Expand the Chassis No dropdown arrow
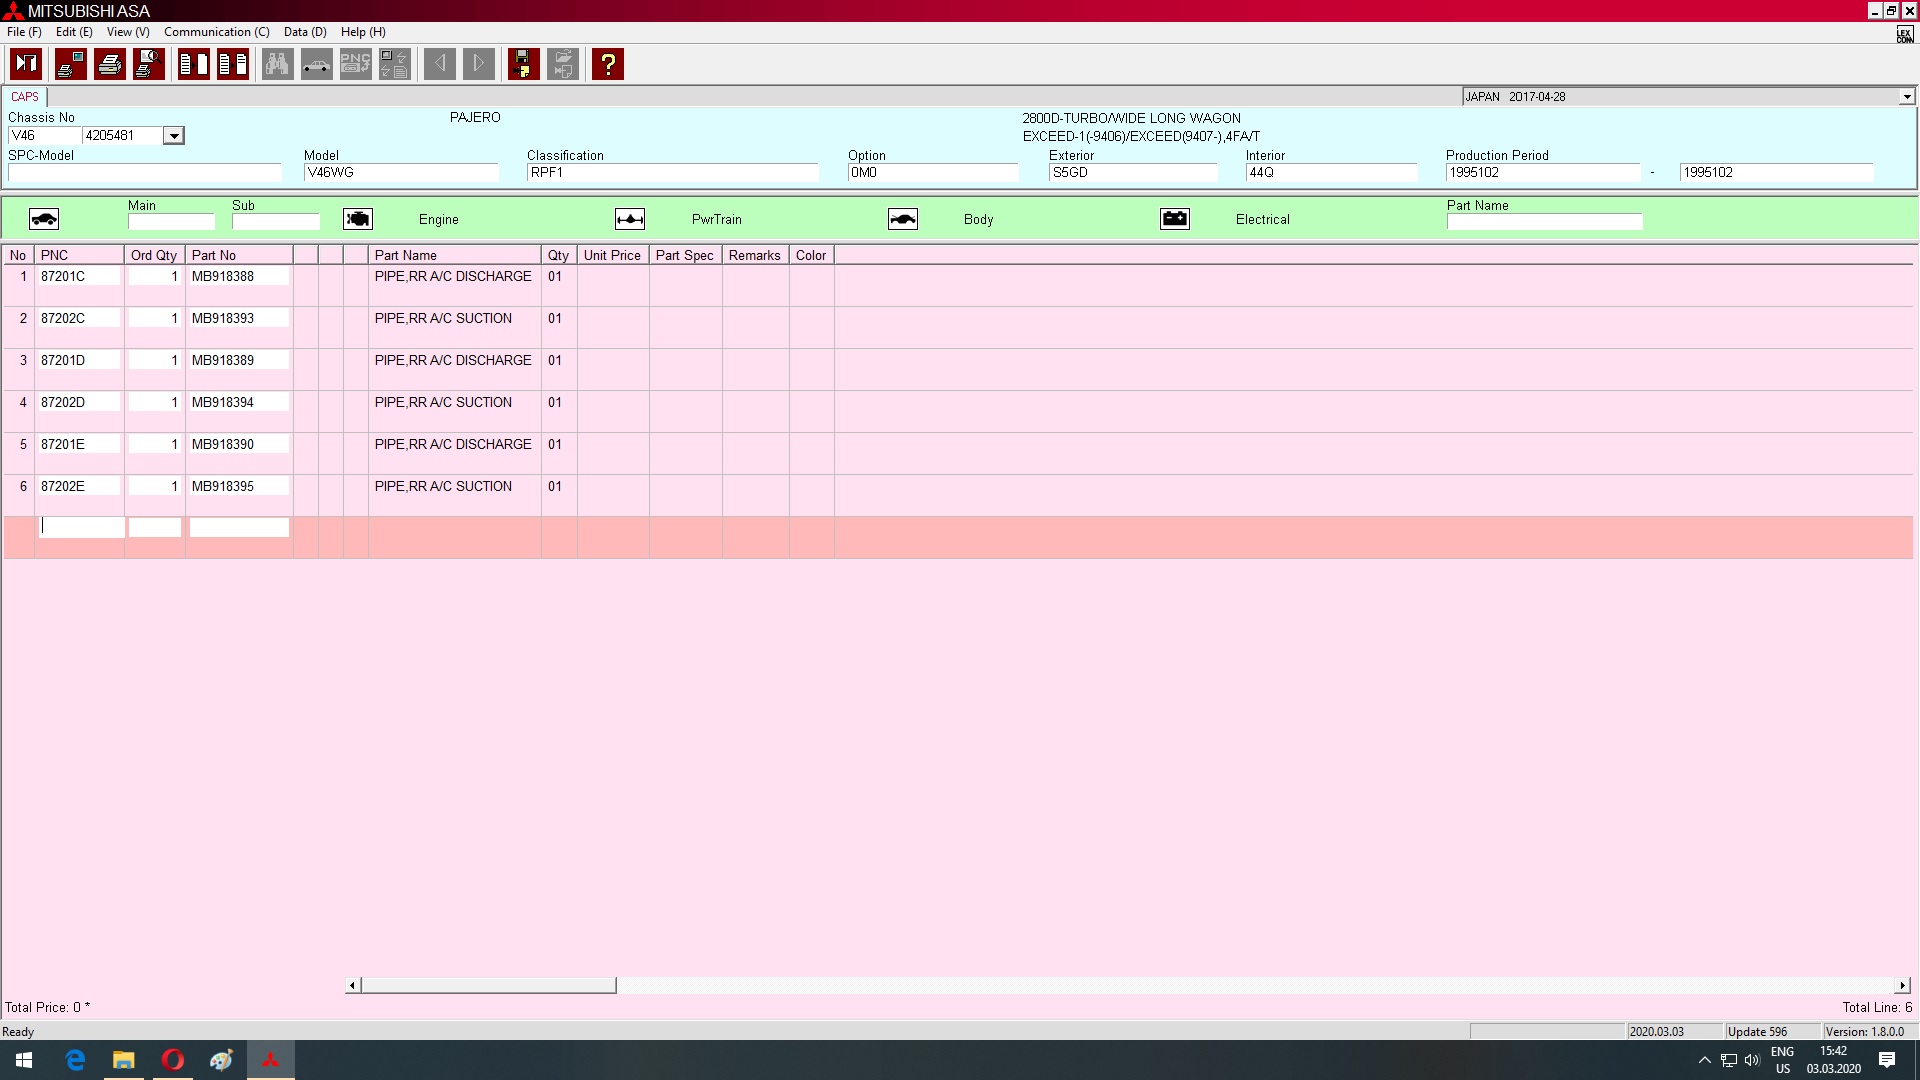 click(174, 136)
